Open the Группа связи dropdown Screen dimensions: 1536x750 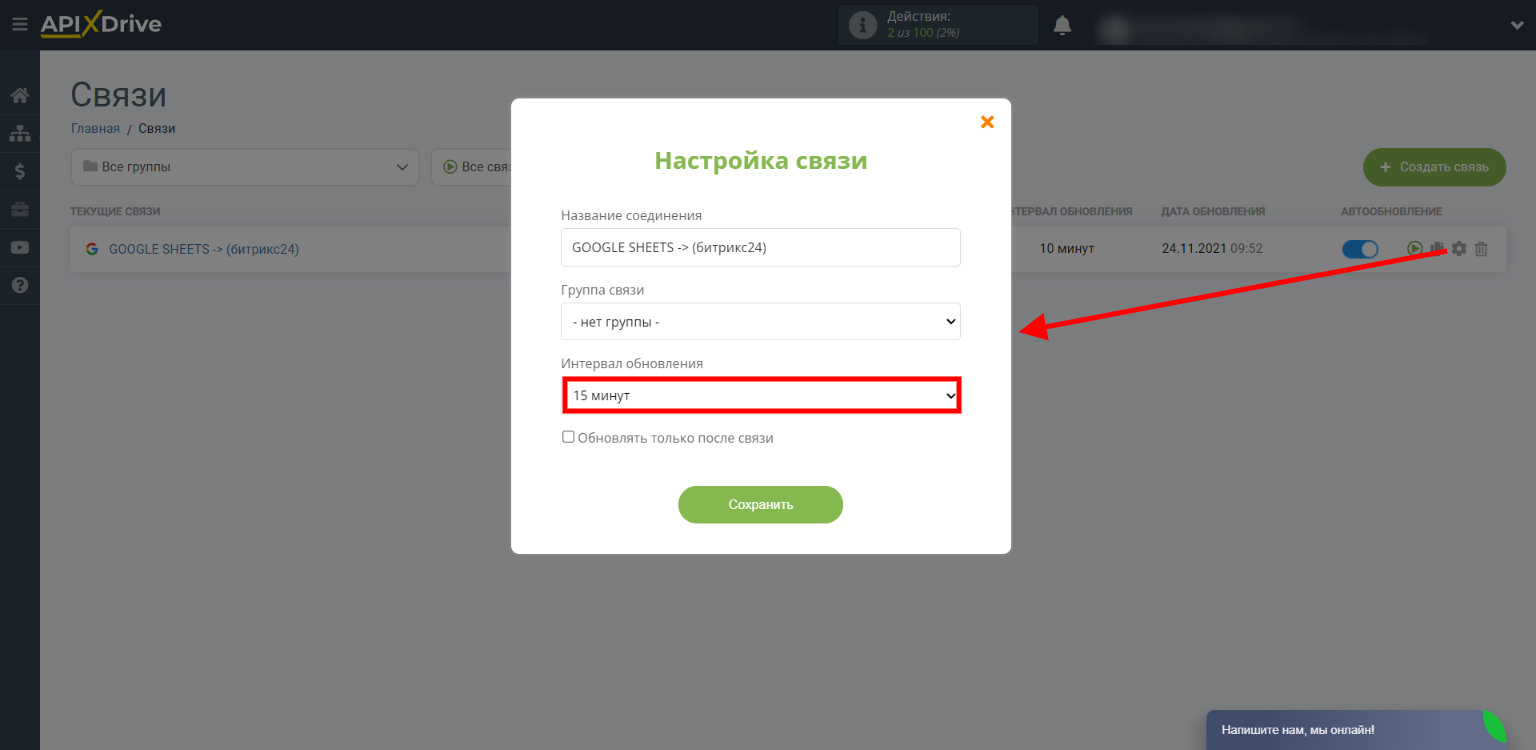(761, 322)
